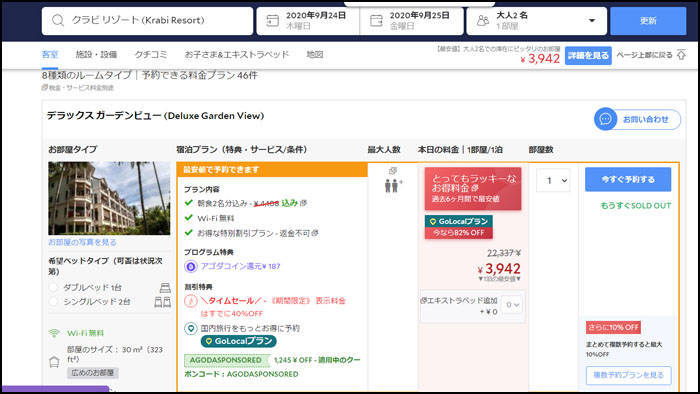Viewport: 700px width, 394px height.
Task: Switch to the クチコミ tab
Action: click(151, 54)
